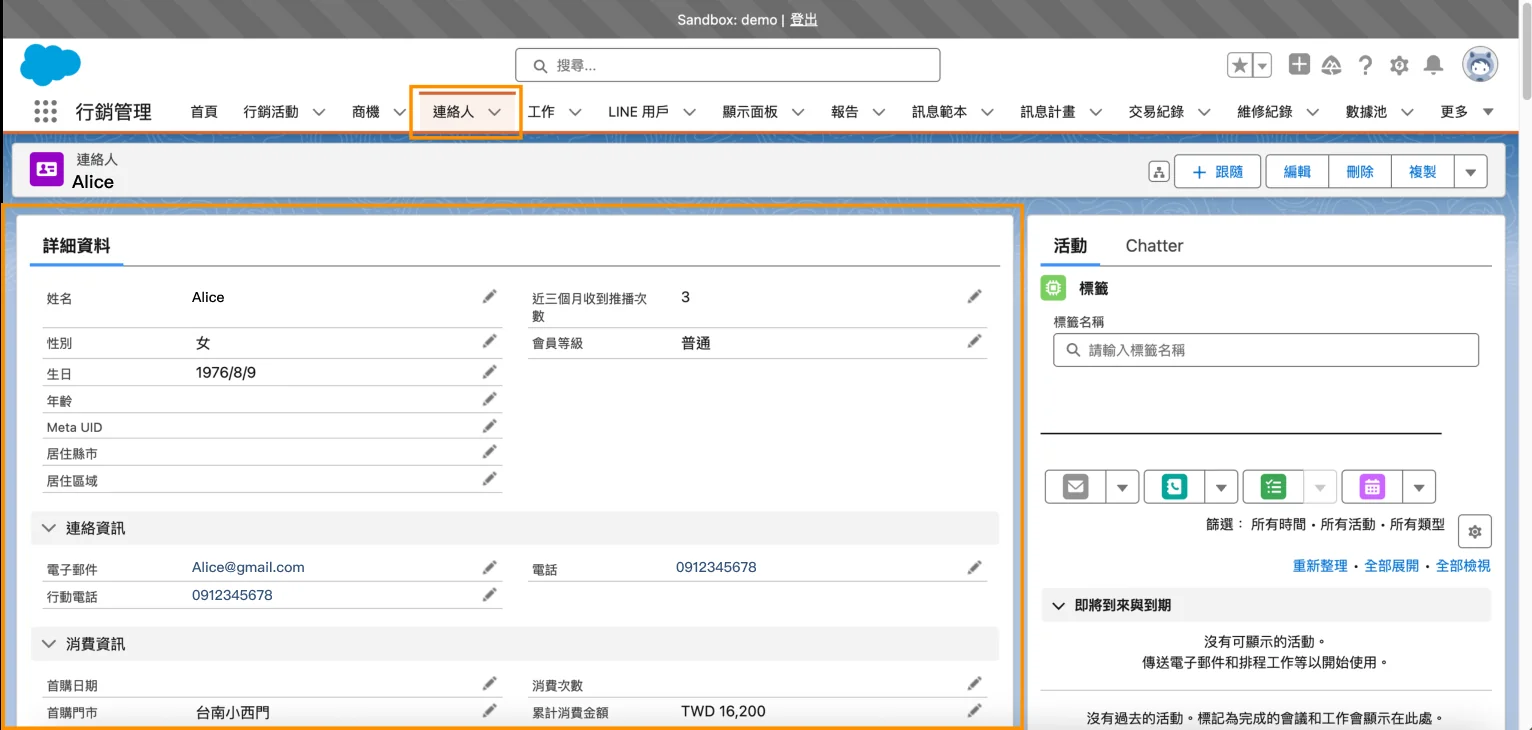This screenshot has width=1532, height=730.
Task: Click the new task checklist icon
Action: pos(1273,487)
